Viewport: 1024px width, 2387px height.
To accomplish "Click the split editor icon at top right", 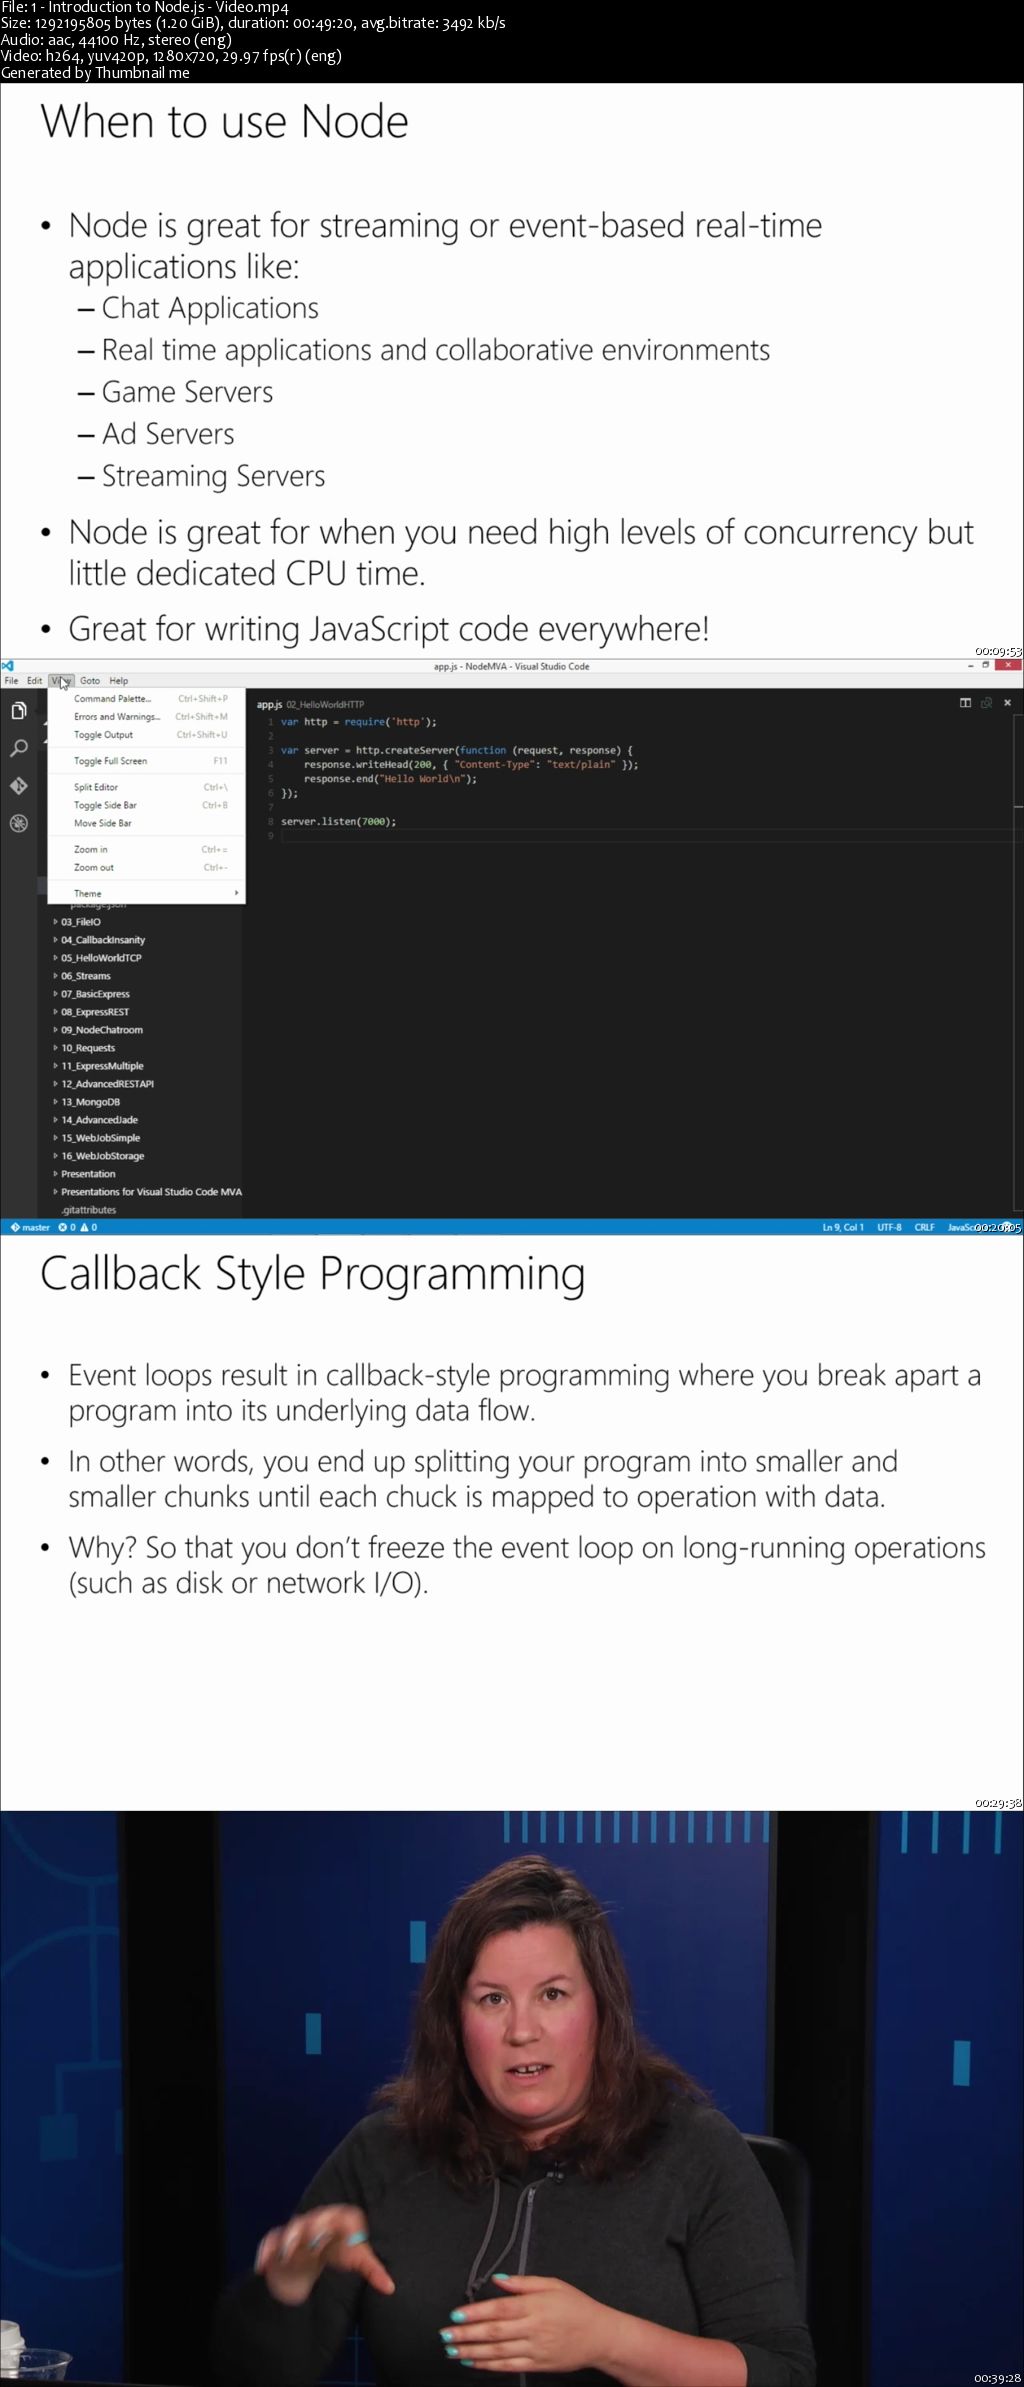I will (x=965, y=703).
